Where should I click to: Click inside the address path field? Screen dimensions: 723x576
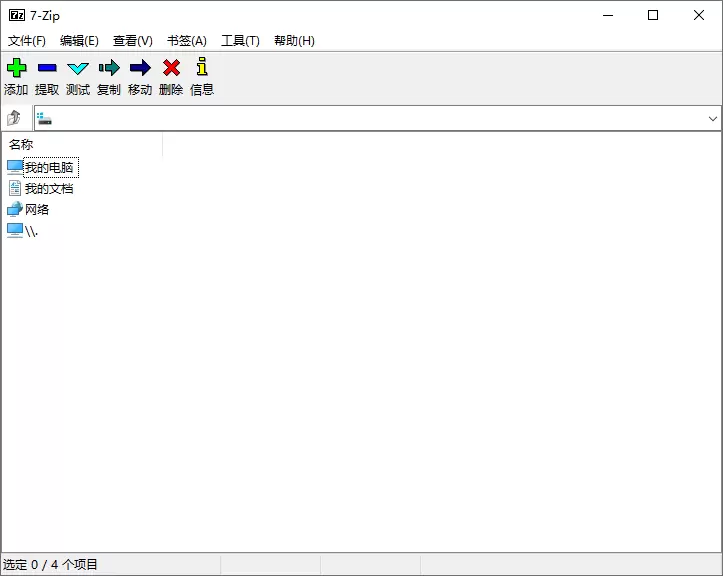[x=377, y=119]
